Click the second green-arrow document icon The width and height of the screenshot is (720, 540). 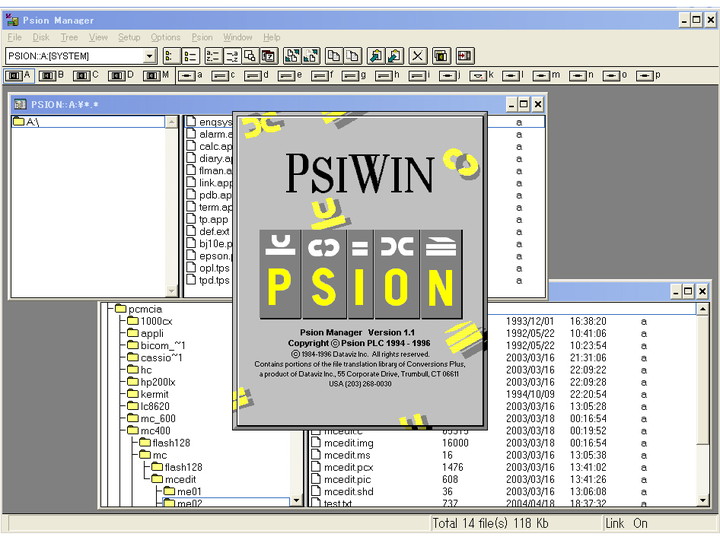tap(395, 56)
